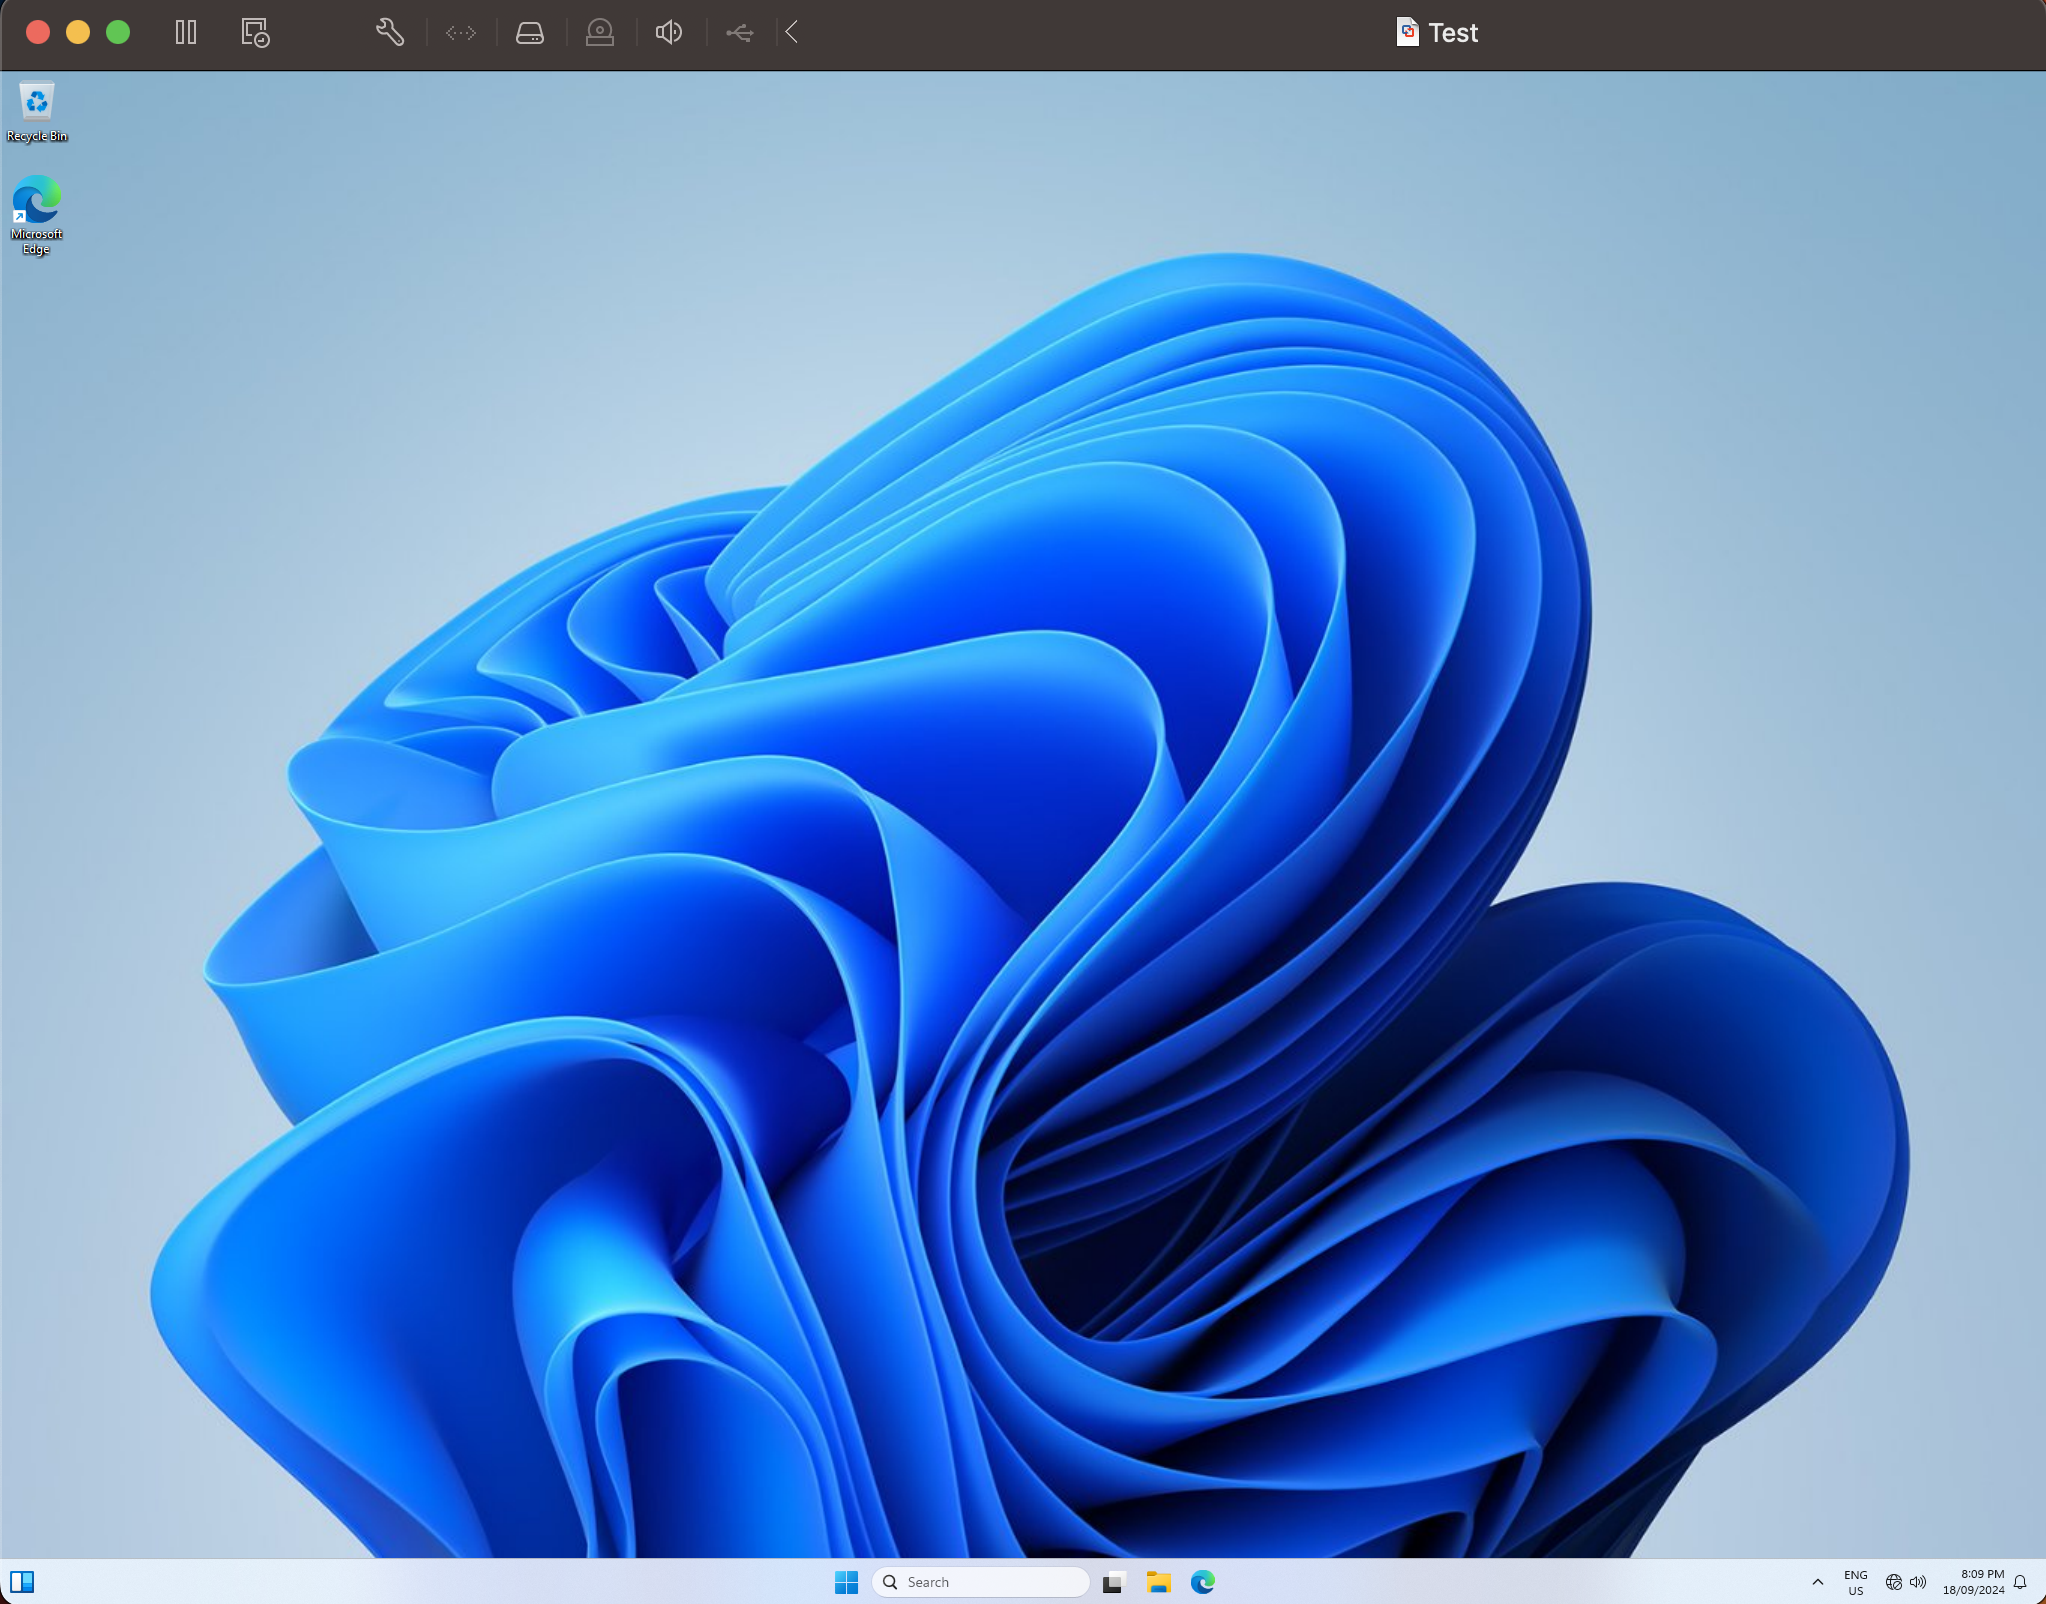
Task: Select the Recycle Bin desktop icon
Action: click(37, 111)
